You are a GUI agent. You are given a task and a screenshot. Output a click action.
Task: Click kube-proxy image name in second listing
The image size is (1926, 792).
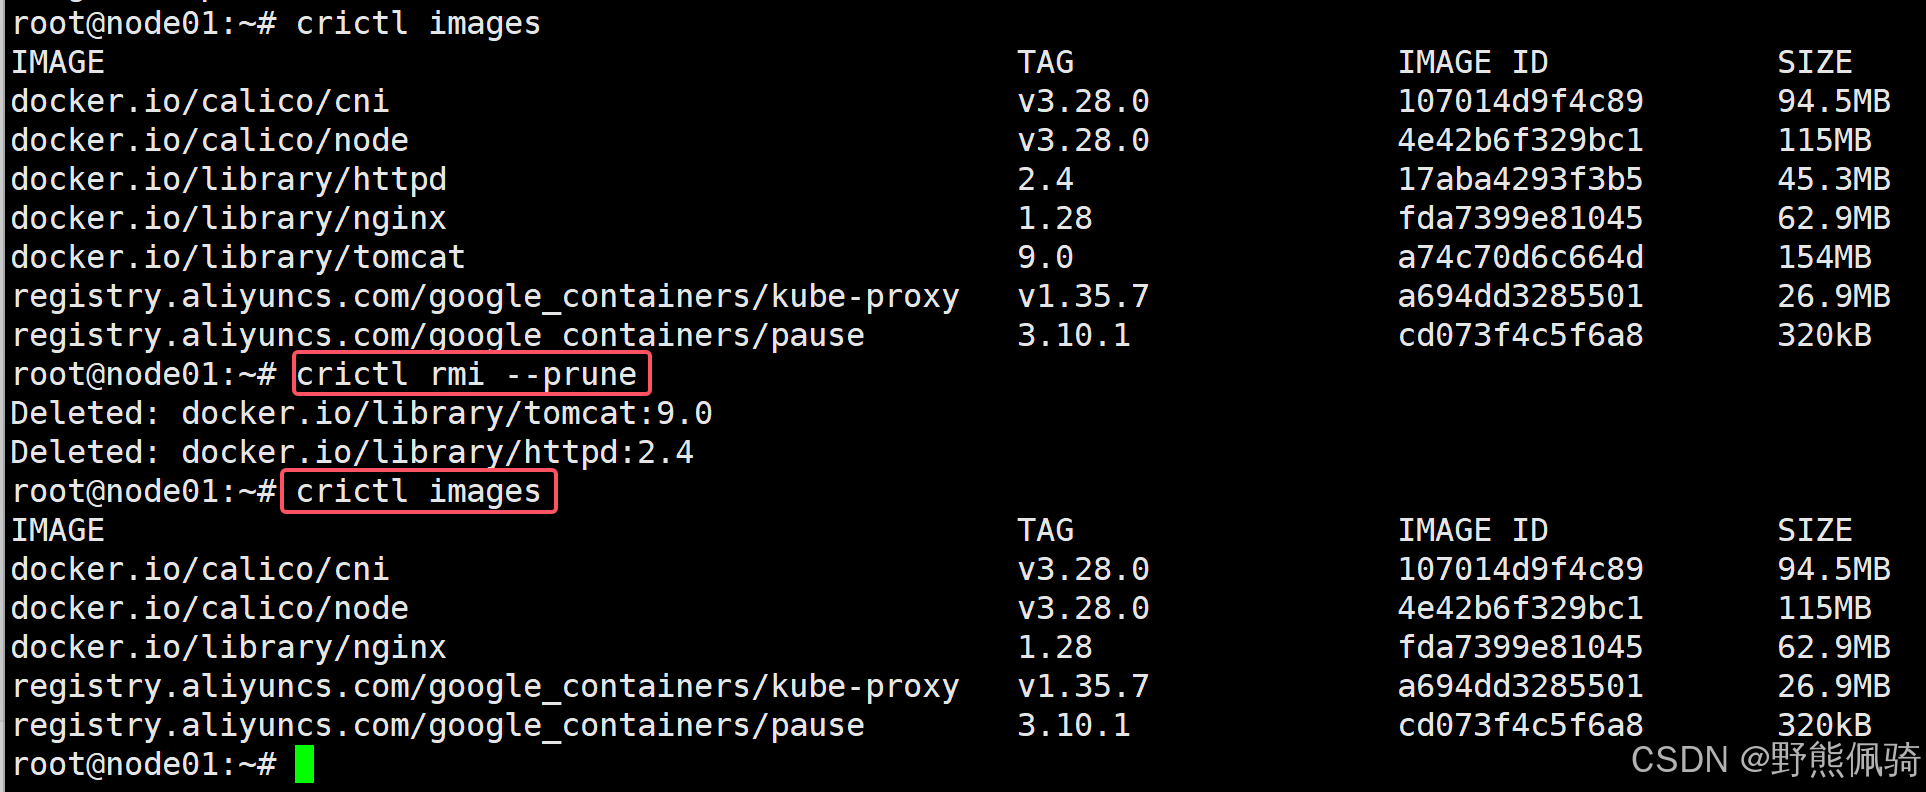pyautogui.click(x=485, y=686)
